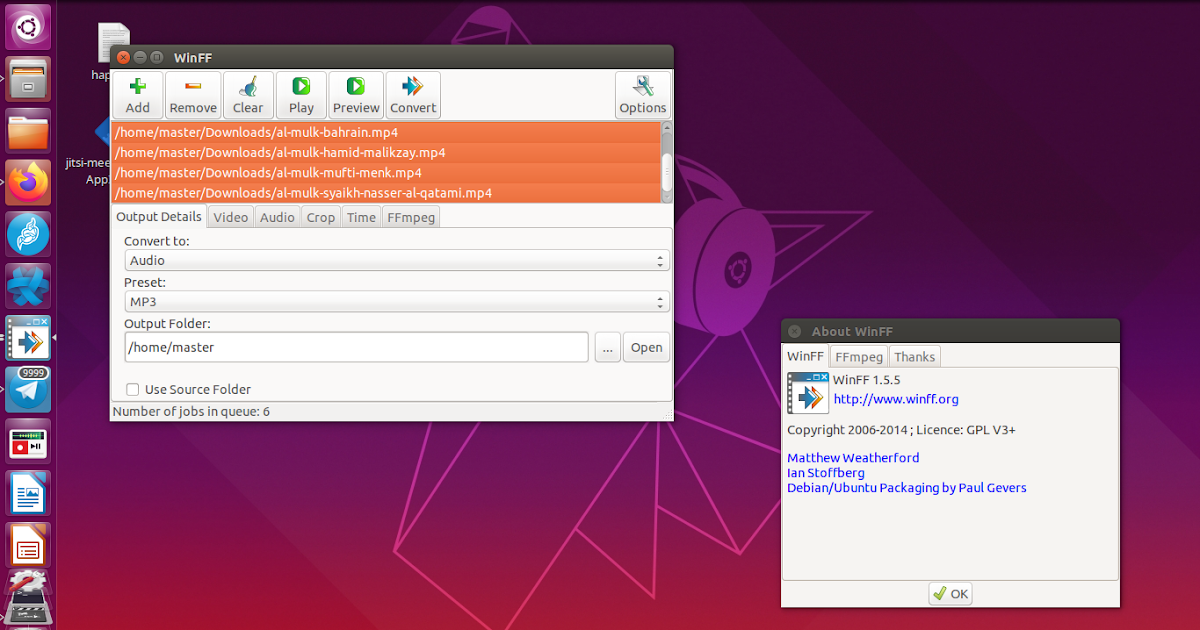Switch to the Audio tab
The image size is (1200, 630).
[x=278, y=217]
